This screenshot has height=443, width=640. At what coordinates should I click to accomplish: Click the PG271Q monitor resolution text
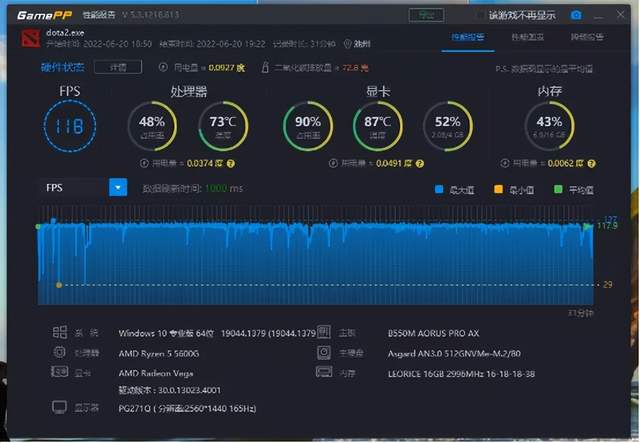[187, 408]
